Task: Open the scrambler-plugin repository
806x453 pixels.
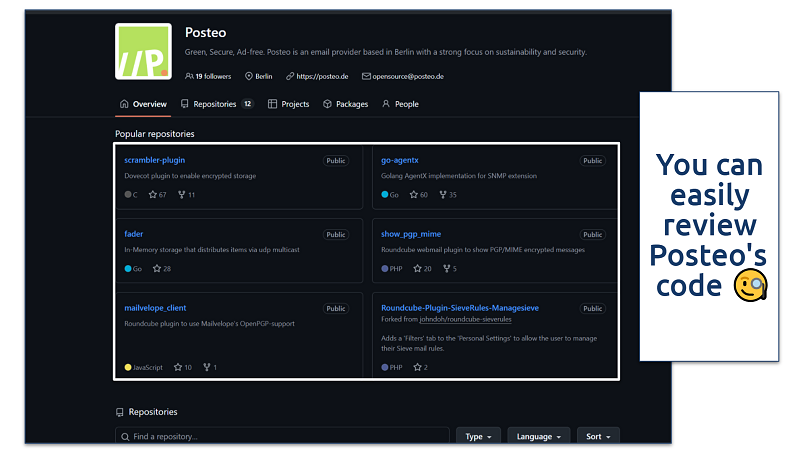Action: point(155,160)
